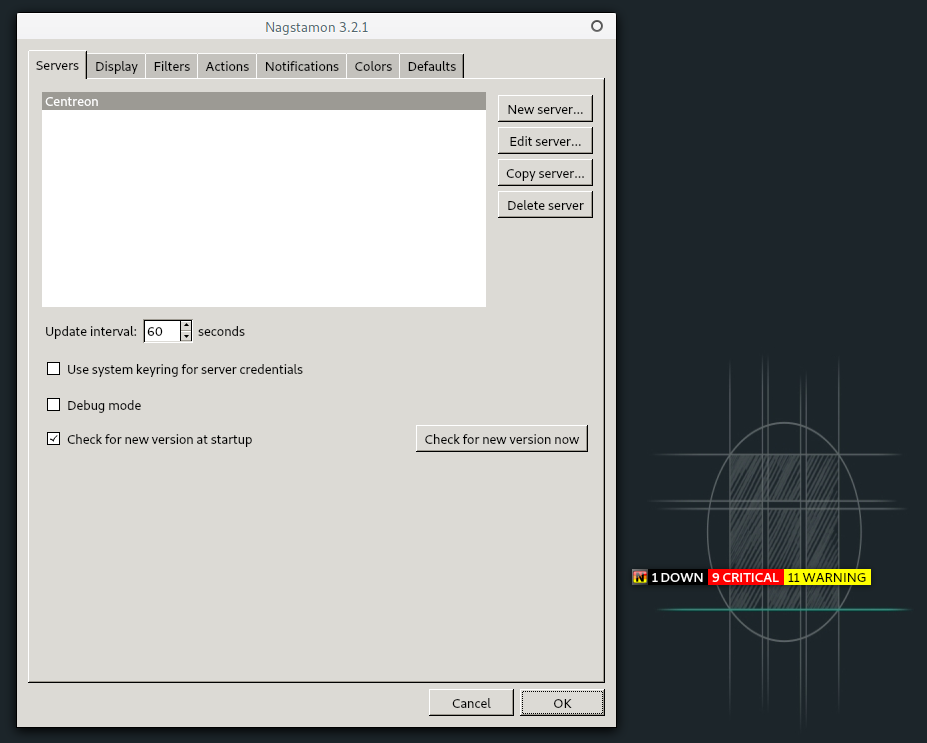The width and height of the screenshot is (927, 743).
Task: Click the Nagstamon logo icon in the status bar
Action: 640,577
